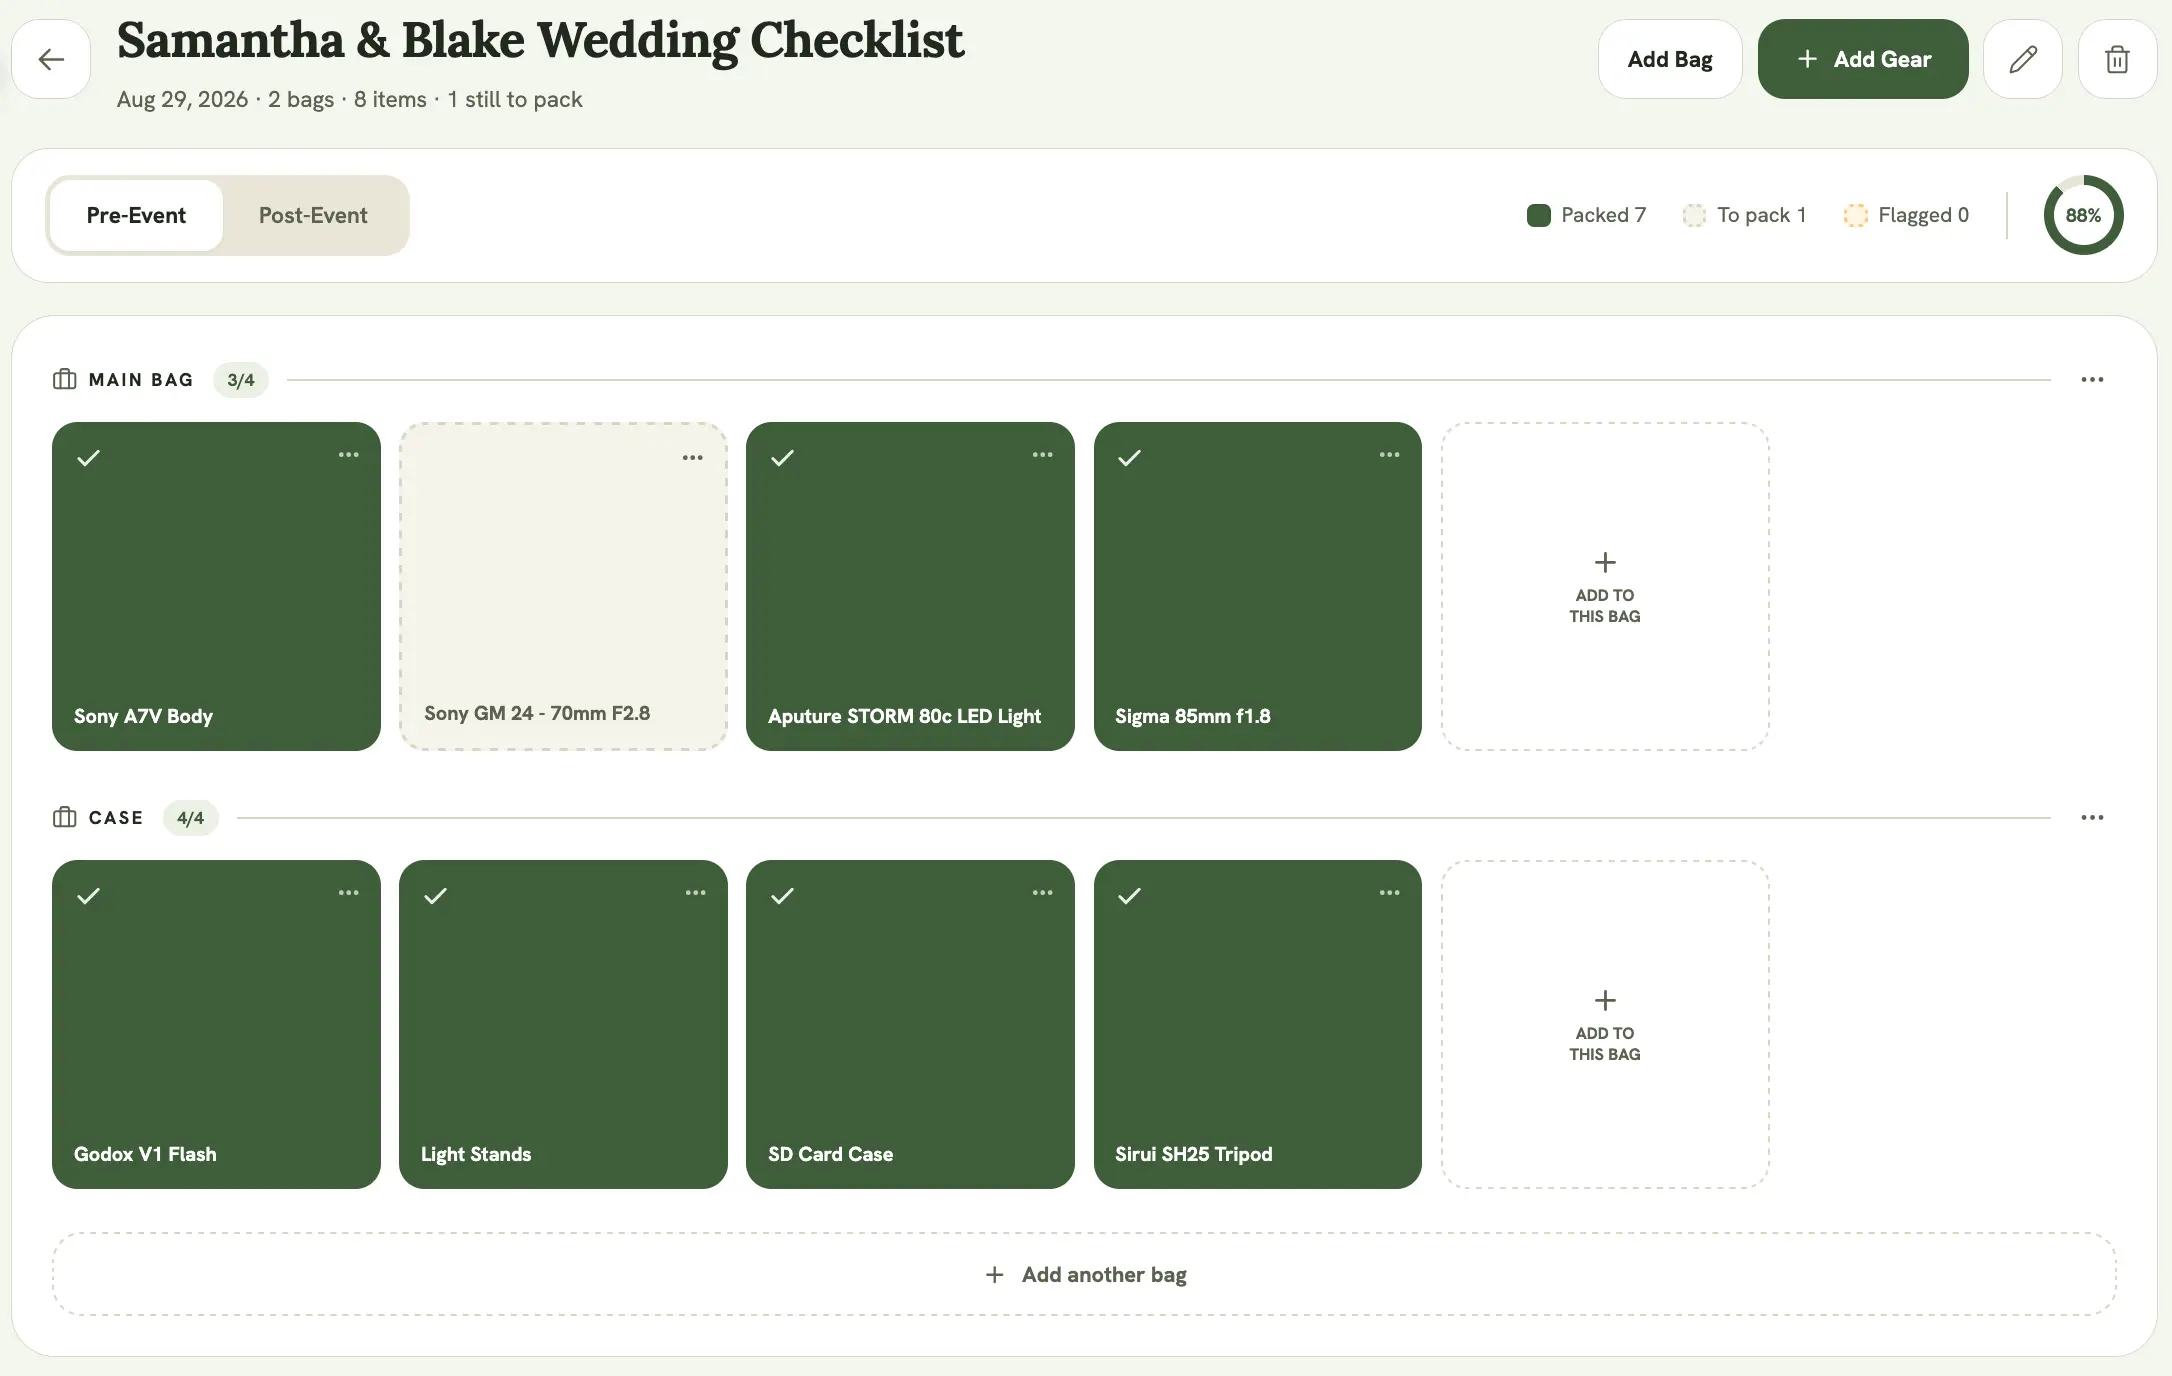Image resolution: width=2172 pixels, height=1376 pixels.
Task: Select the MAIN BAG heading text
Action: (141, 380)
